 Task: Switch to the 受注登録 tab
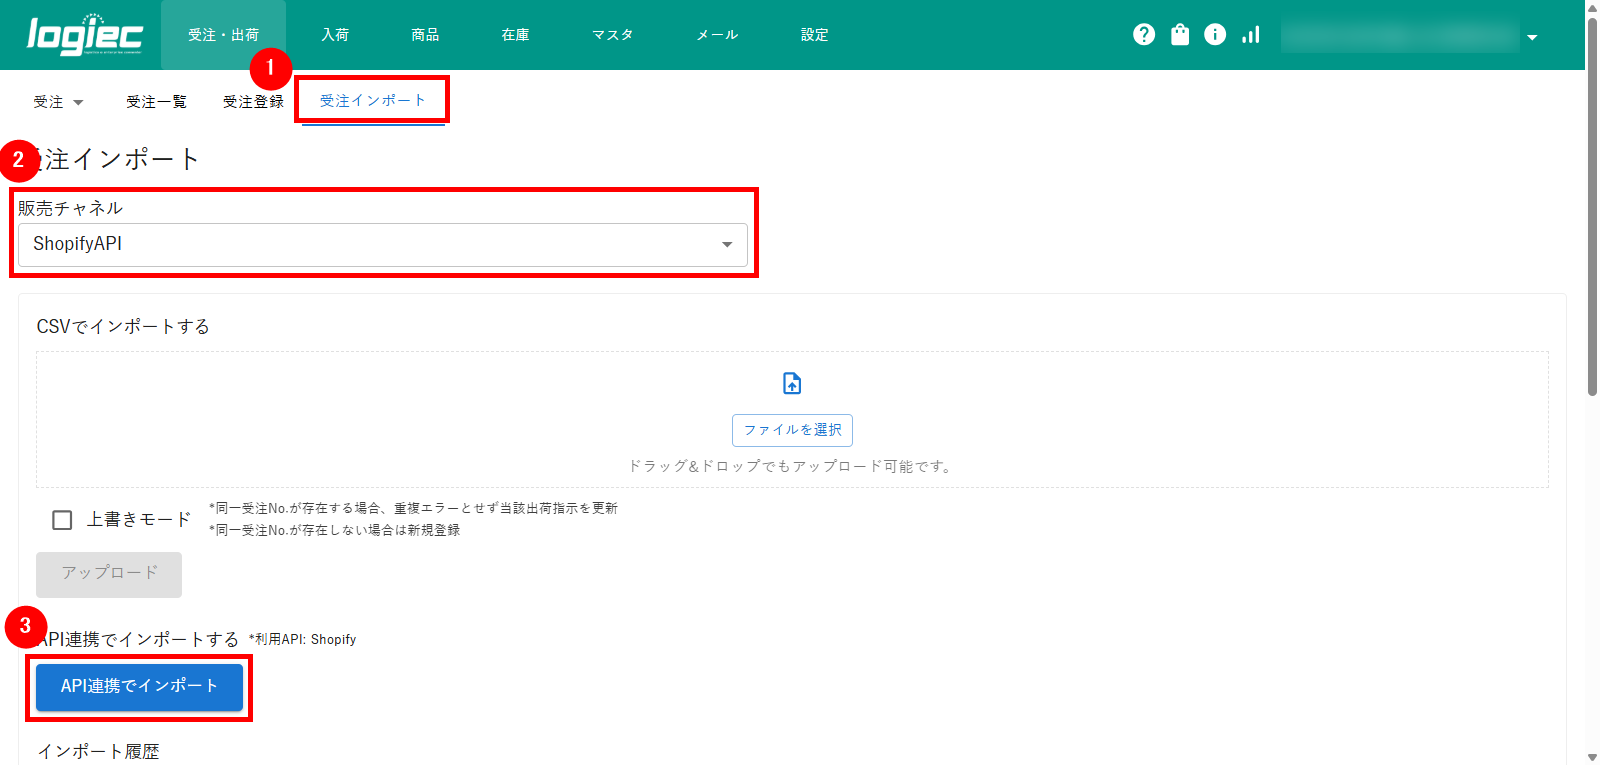pos(253,102)
